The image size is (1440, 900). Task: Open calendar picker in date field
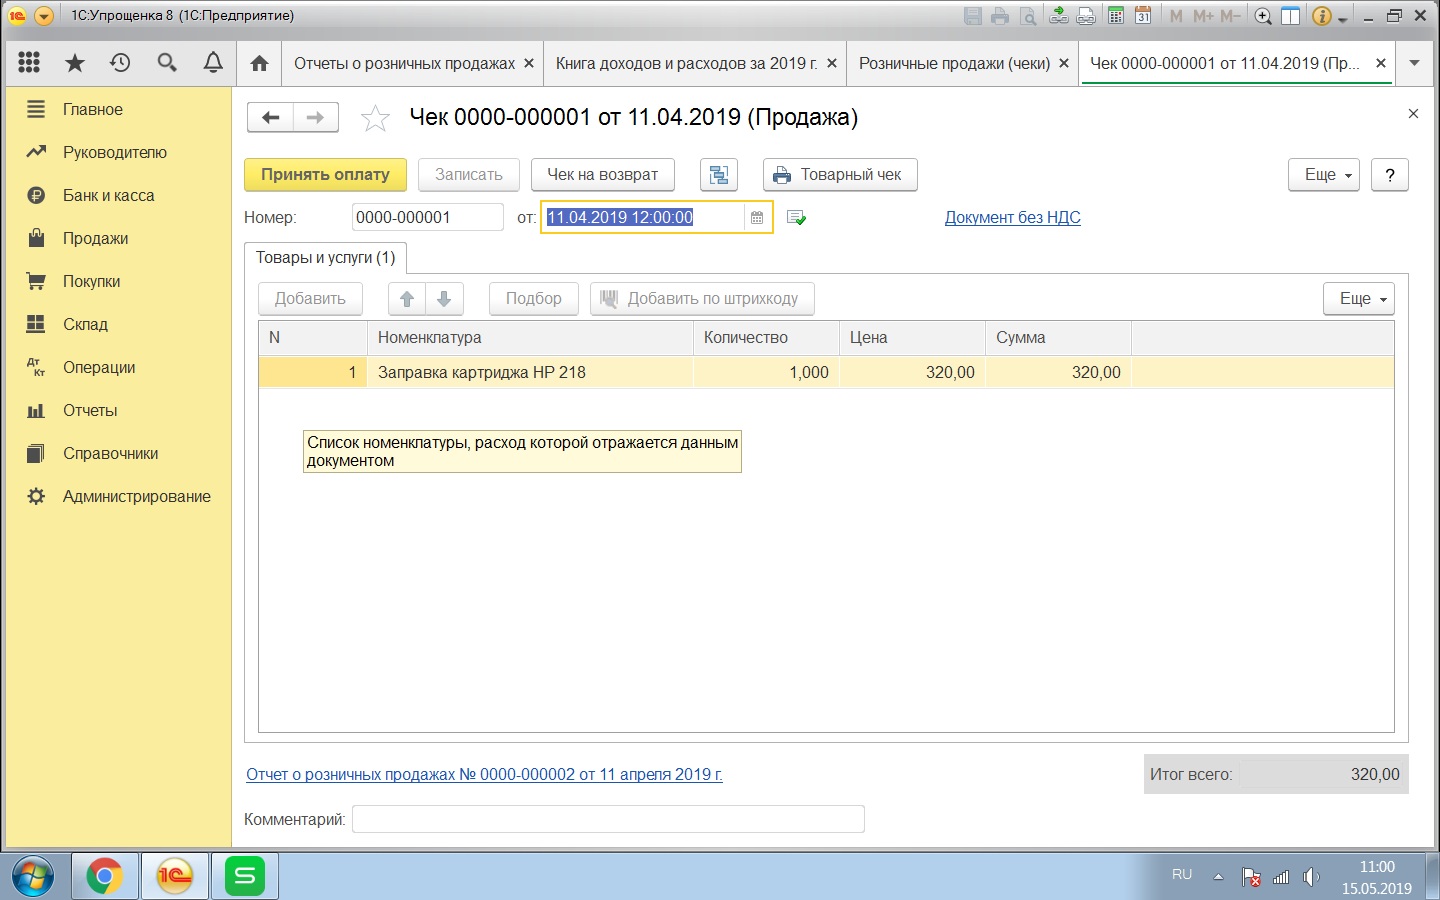[x=757, y=218]
